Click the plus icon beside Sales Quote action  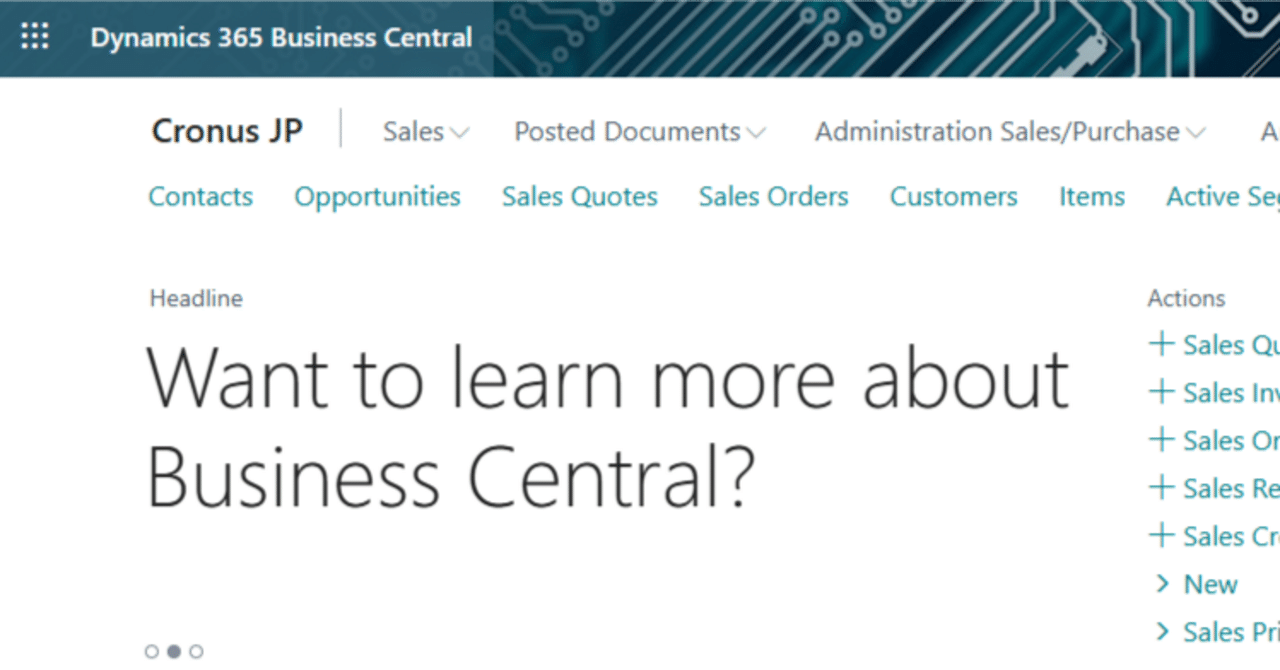point(1162,344)
